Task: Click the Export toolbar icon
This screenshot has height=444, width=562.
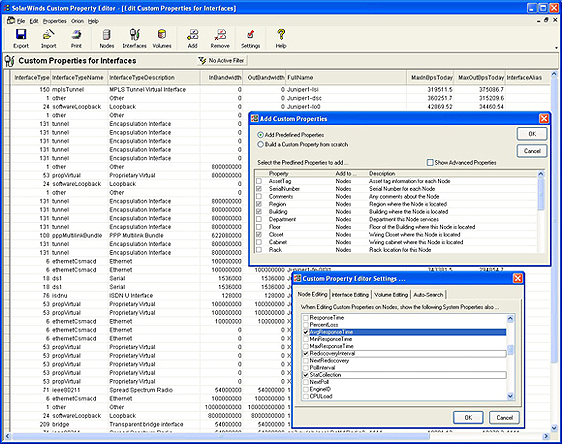Action: point(21,35)
